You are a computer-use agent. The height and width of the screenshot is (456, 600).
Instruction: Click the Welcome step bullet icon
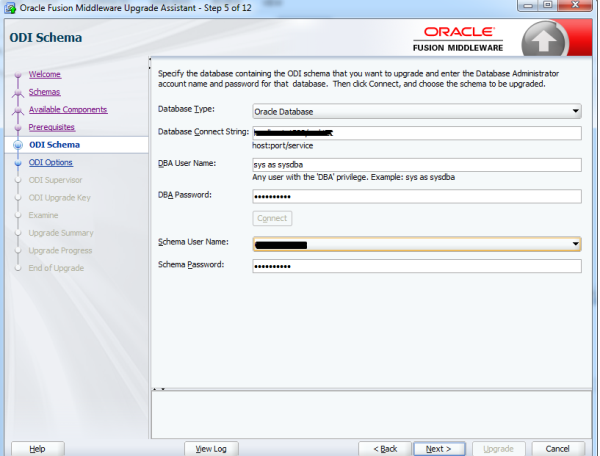click(x=18, y=75)
